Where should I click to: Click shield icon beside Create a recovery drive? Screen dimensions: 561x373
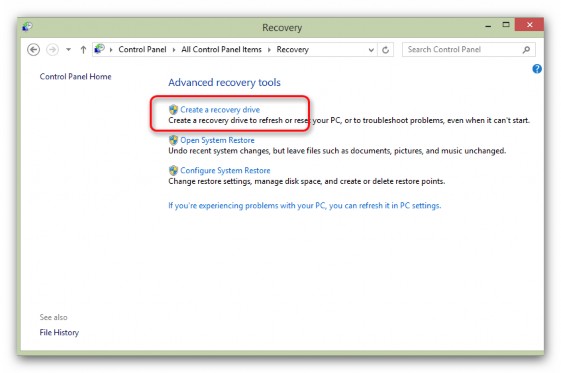[x=173, y=109]
